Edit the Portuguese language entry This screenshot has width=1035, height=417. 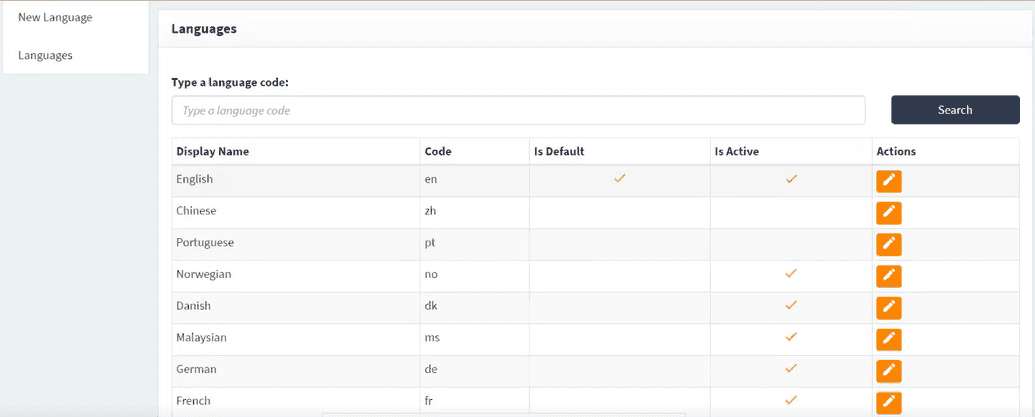coord(888,244)
